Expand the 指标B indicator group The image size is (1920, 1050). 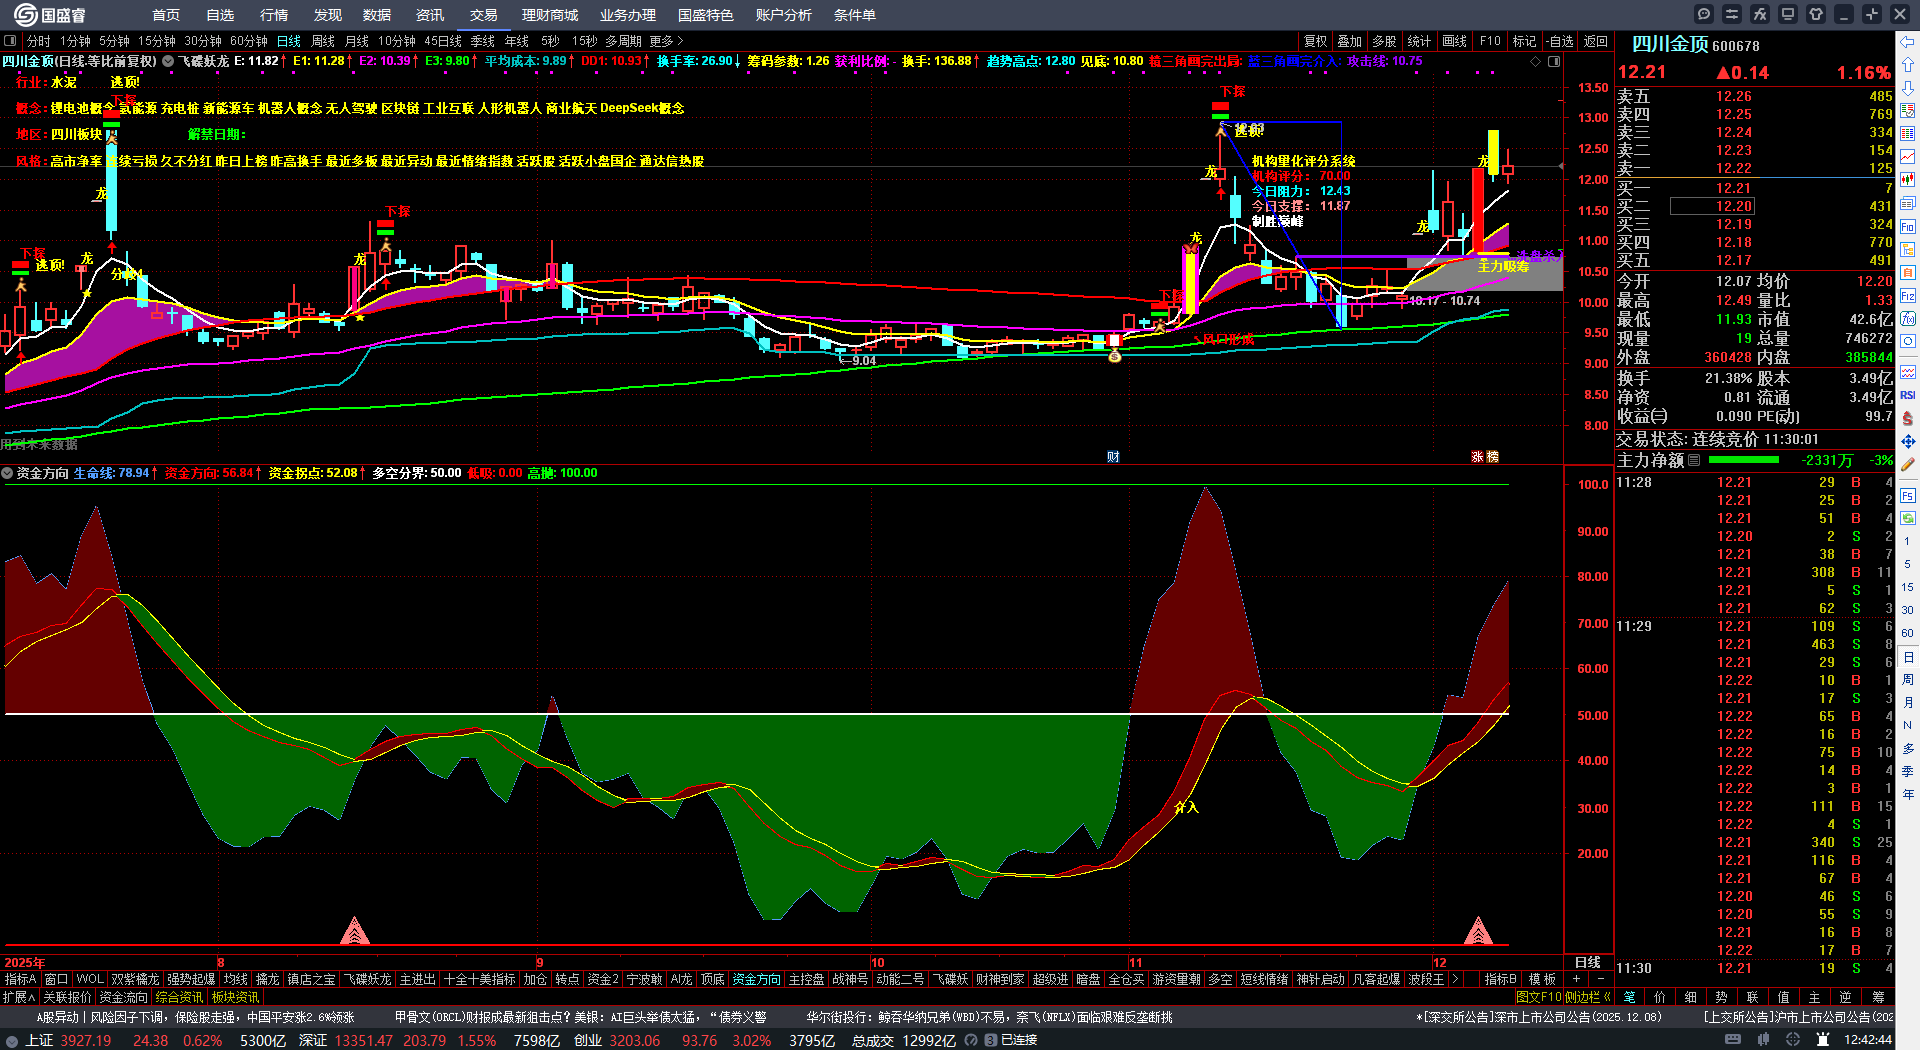pyautogui.click(x=1500, y=979)
